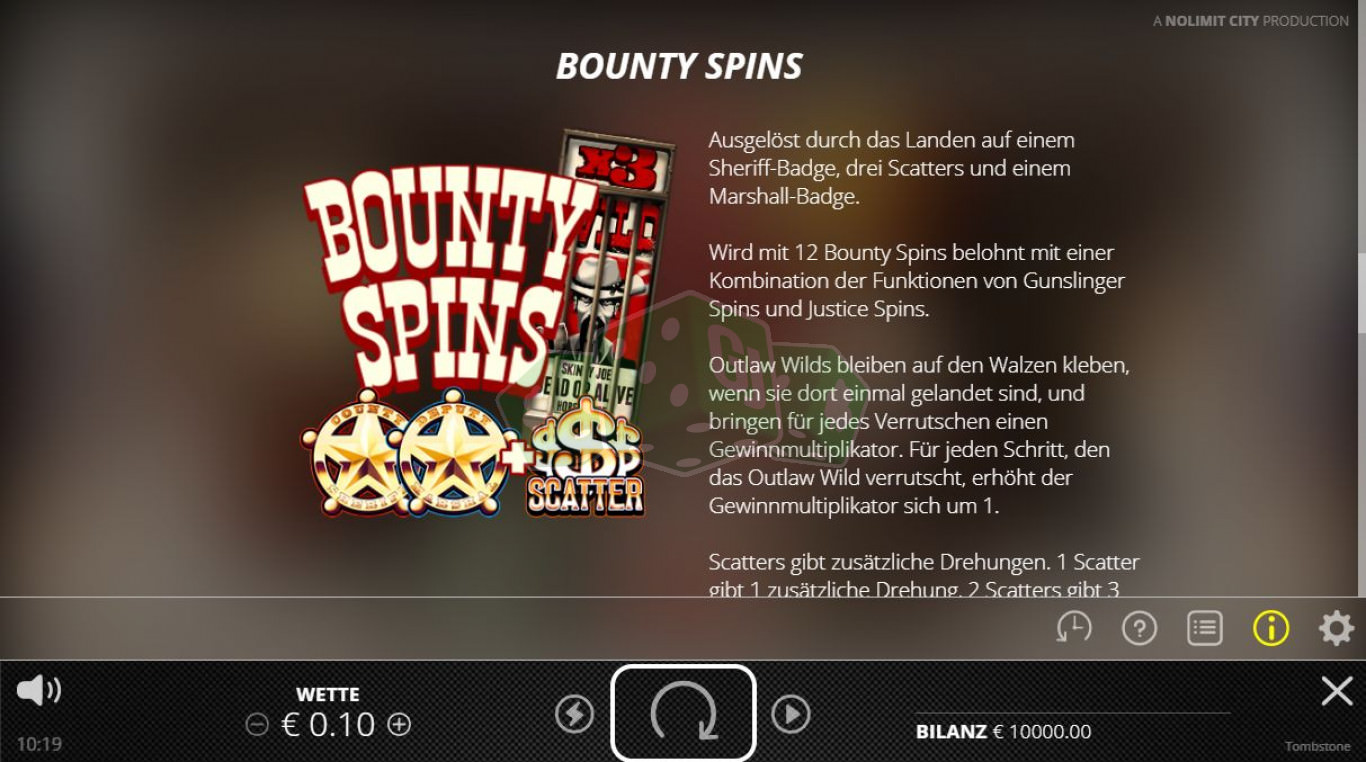Click the Bilanz € 10000.00 balance
Image resolution: width=1366 pixels, height=762 pixels.
pyautogui.click(x=1003, y=732)
